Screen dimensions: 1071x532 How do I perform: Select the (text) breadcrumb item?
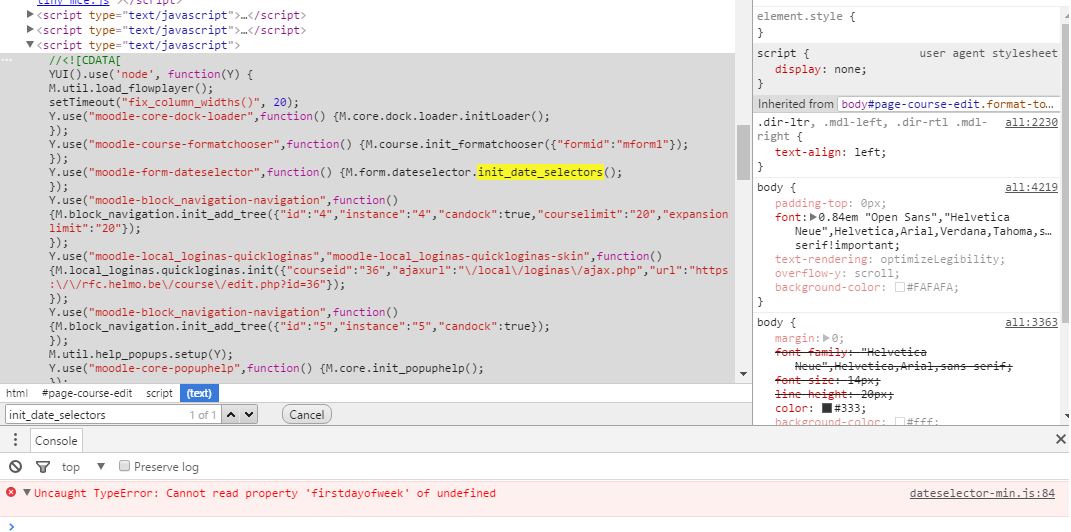coord(199,393)
